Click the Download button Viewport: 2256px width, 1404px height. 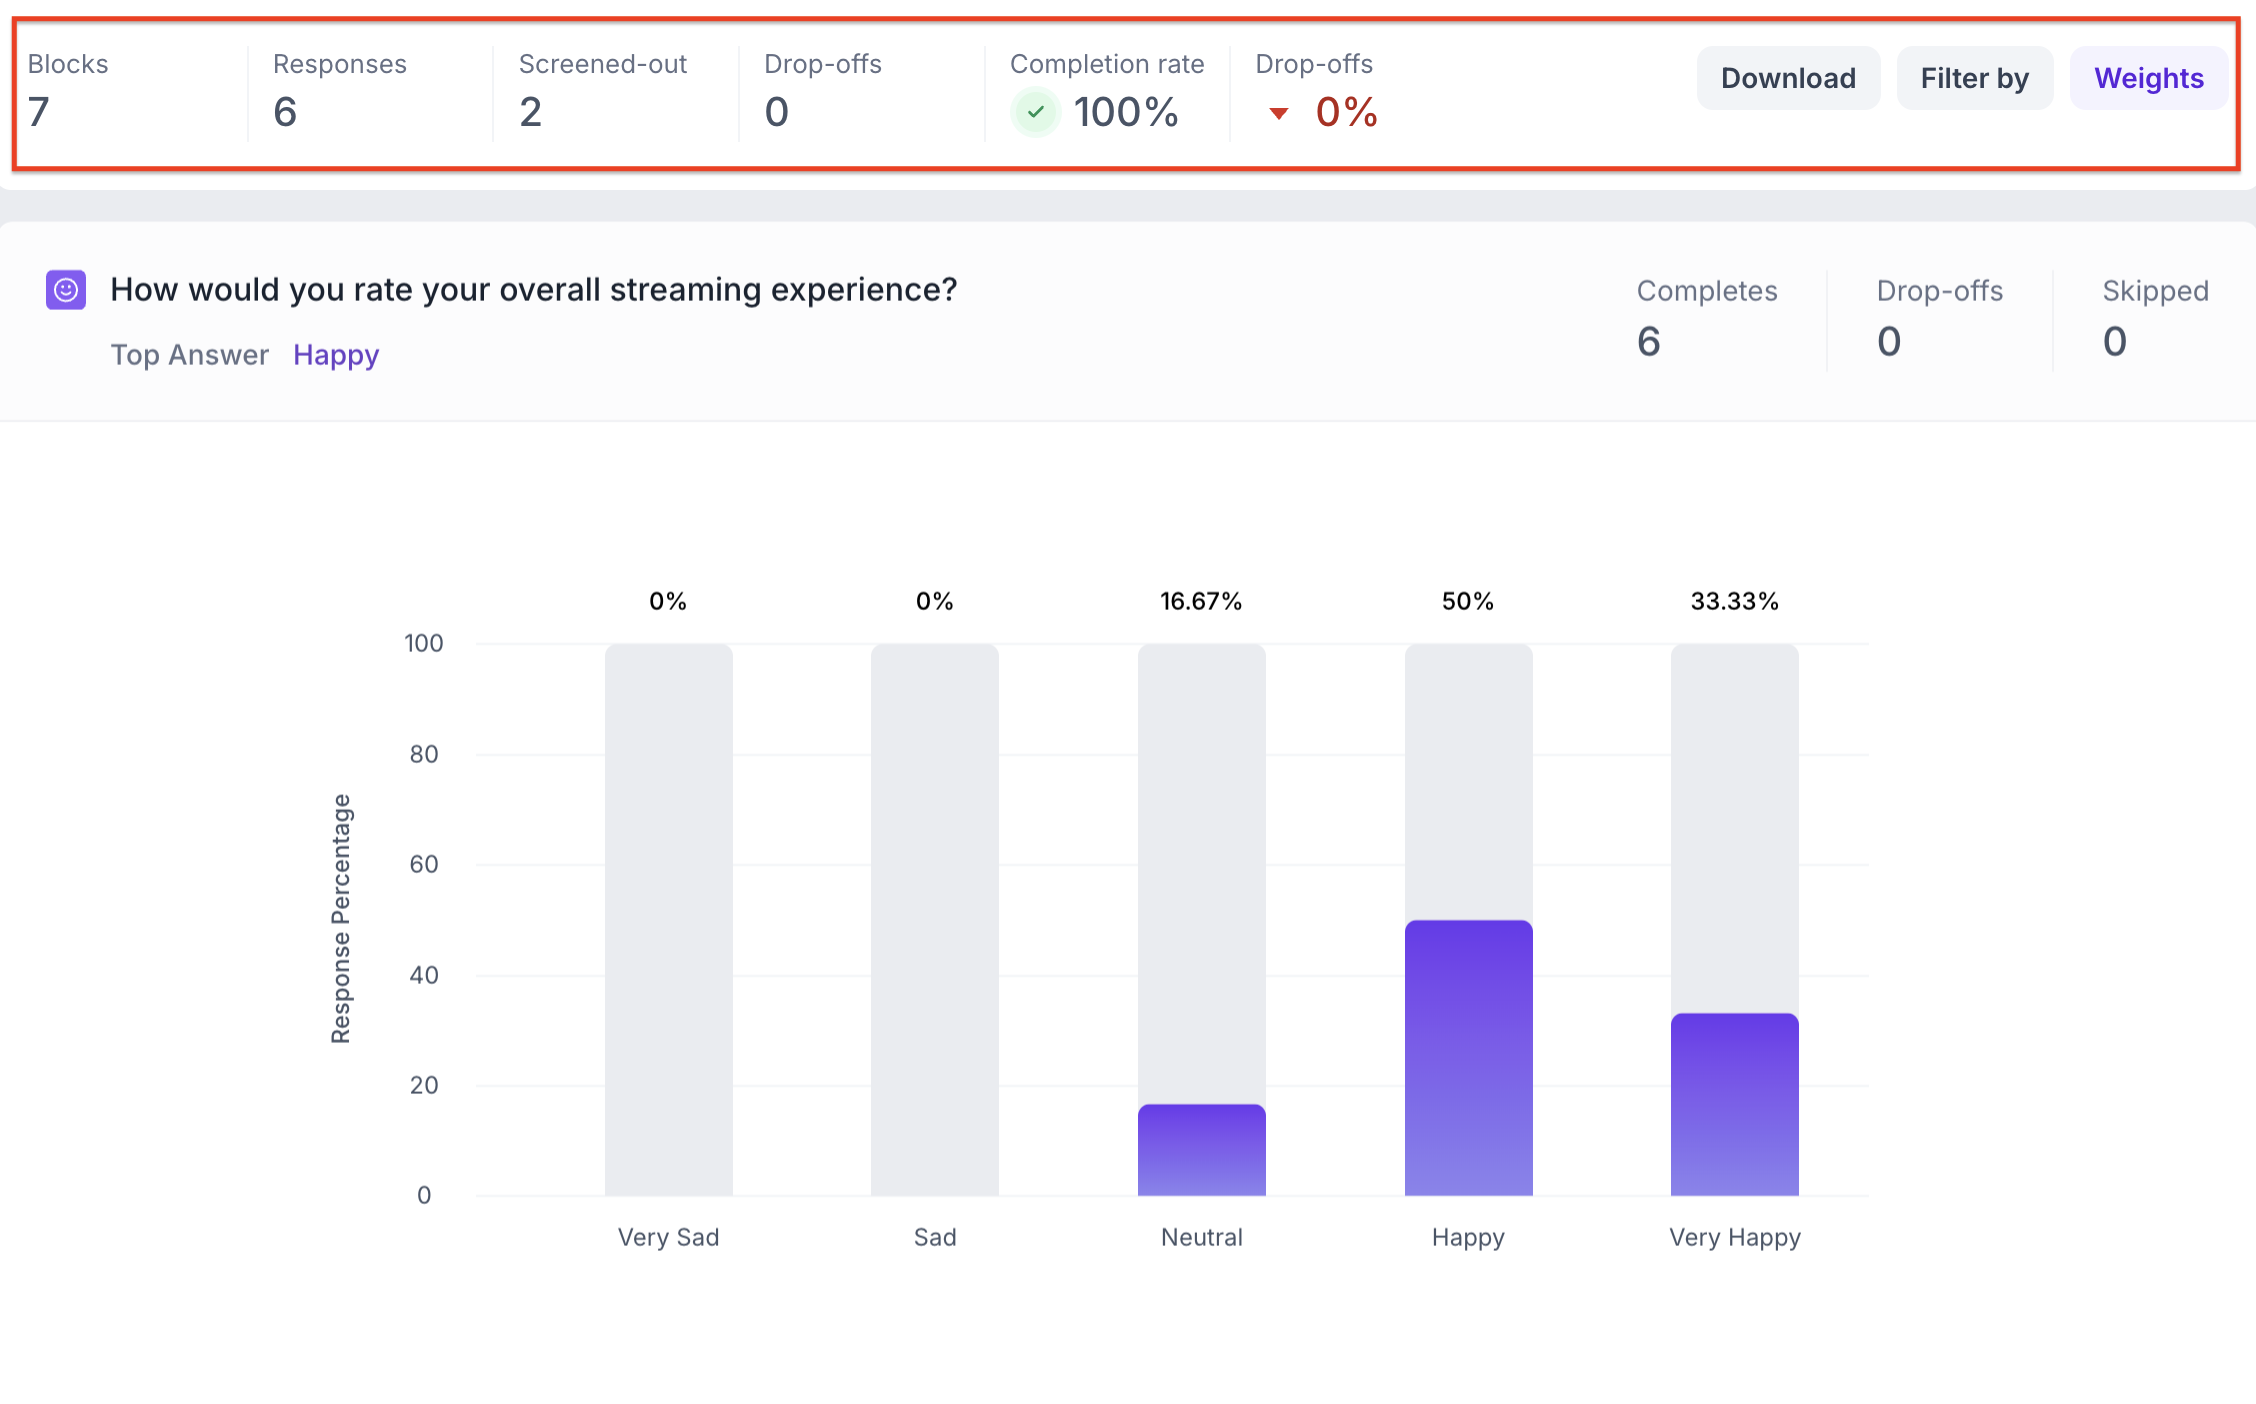pos(1787,78)
